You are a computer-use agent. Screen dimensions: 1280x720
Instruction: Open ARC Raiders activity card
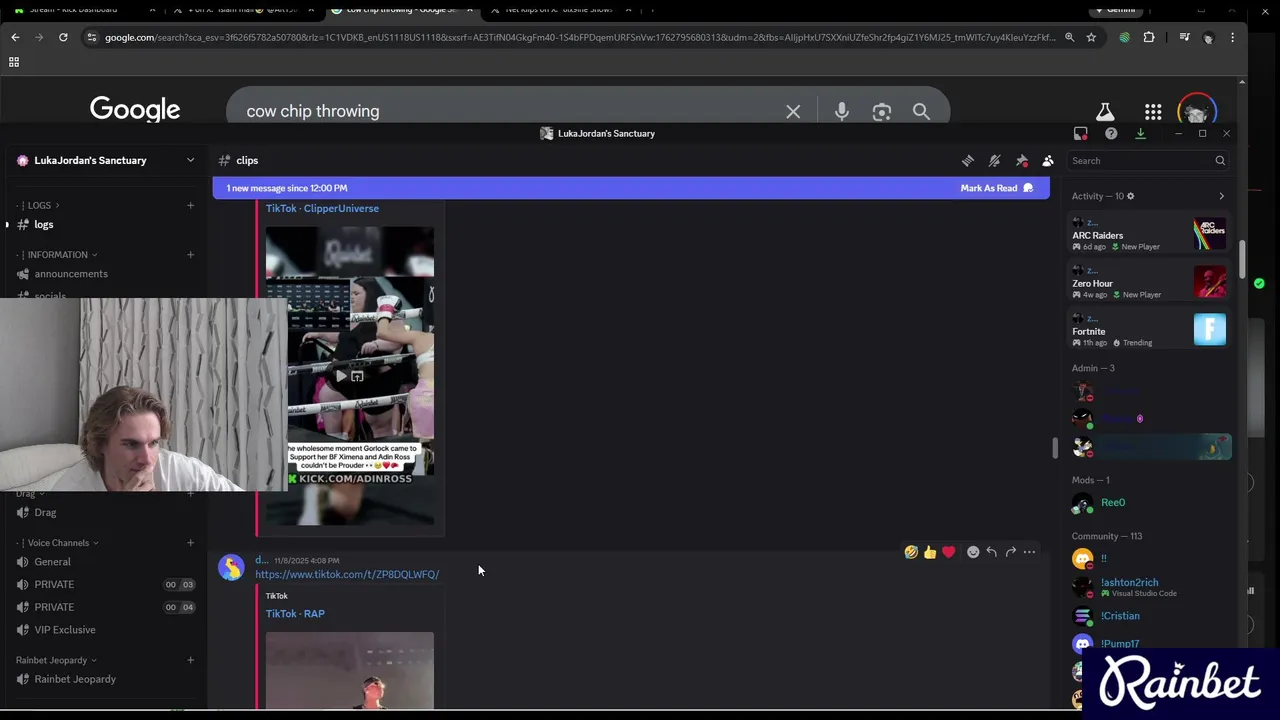pyautogui.click(x=1149, y=234)
